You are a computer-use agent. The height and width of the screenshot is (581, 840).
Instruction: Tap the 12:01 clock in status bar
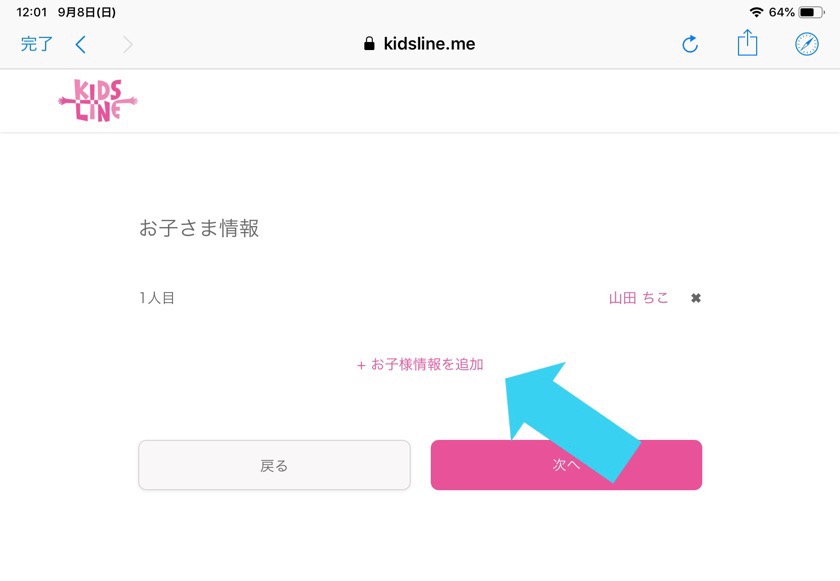coord(32,12)
